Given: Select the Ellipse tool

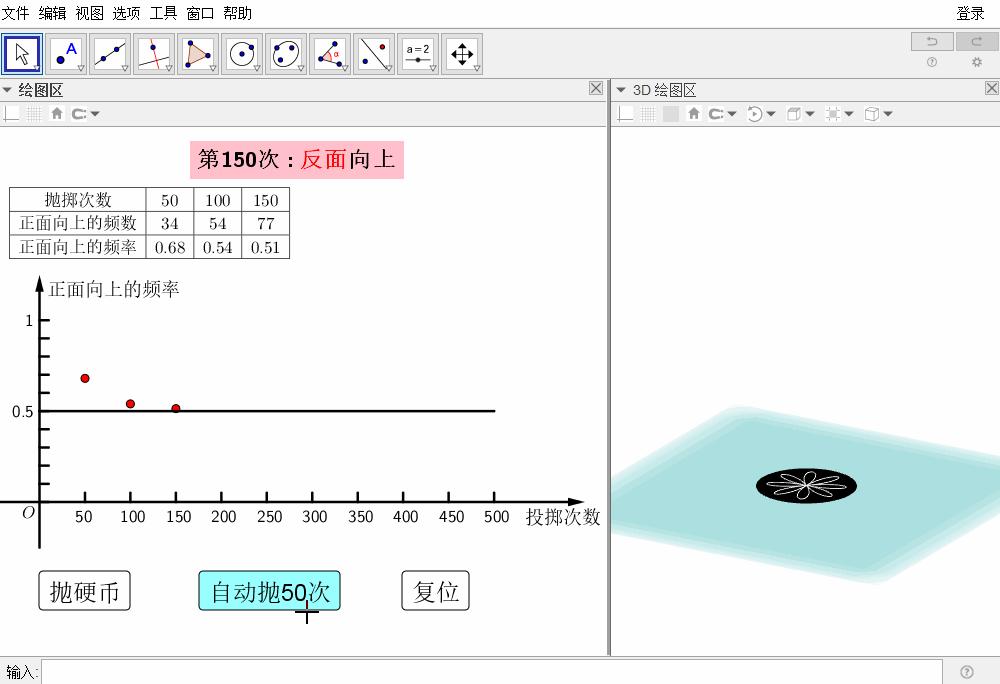Looking at the screenshot, I should [286, 54].
